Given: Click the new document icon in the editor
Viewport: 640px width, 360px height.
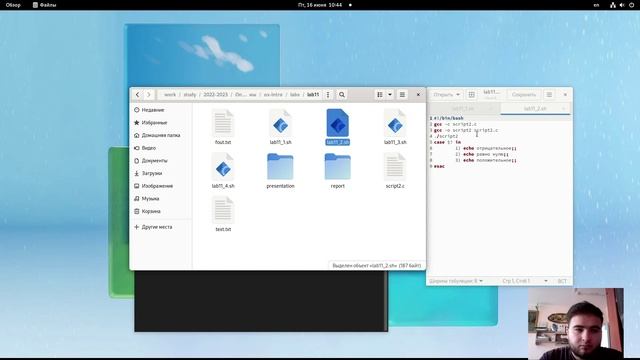Looking at the screenshot, I should pyautogui.click(x=471, y=95).
